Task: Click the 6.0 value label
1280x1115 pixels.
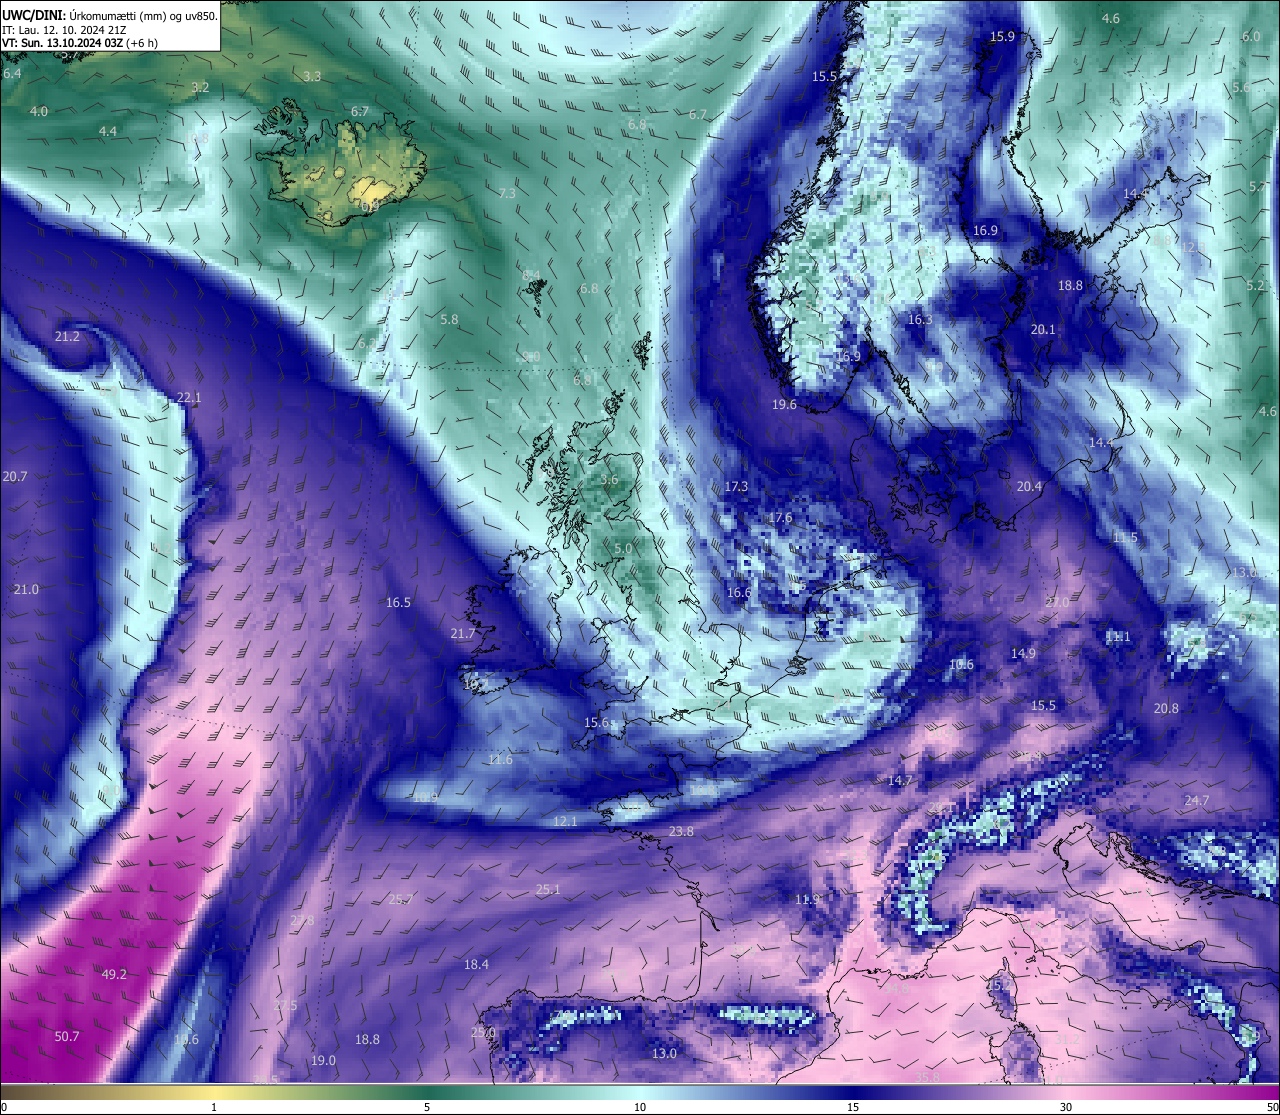Action: point(1251,36)
